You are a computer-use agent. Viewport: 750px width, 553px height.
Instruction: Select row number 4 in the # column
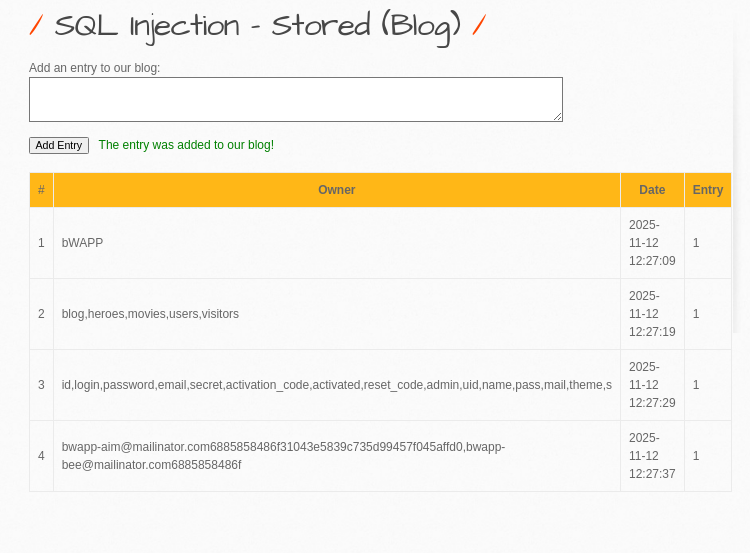[x=41, y=456]
